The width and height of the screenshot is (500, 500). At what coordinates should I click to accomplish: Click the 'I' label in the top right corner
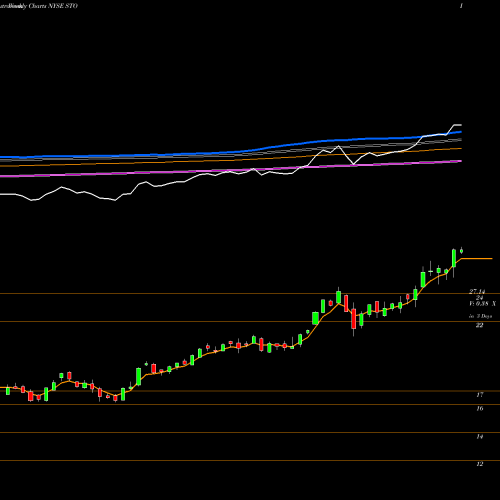click(x=461, y=6)
